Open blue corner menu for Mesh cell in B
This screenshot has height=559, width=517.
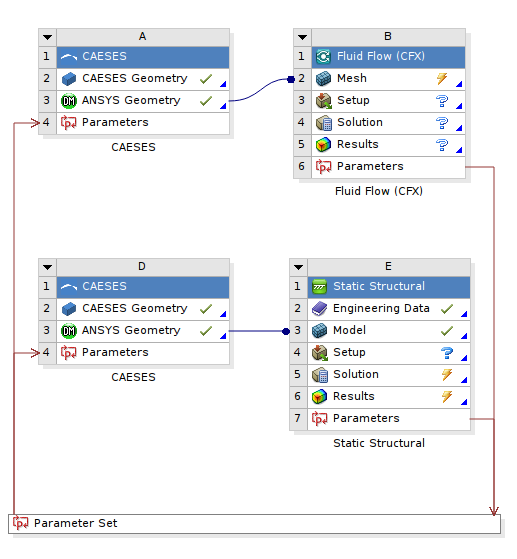(459, 84)
